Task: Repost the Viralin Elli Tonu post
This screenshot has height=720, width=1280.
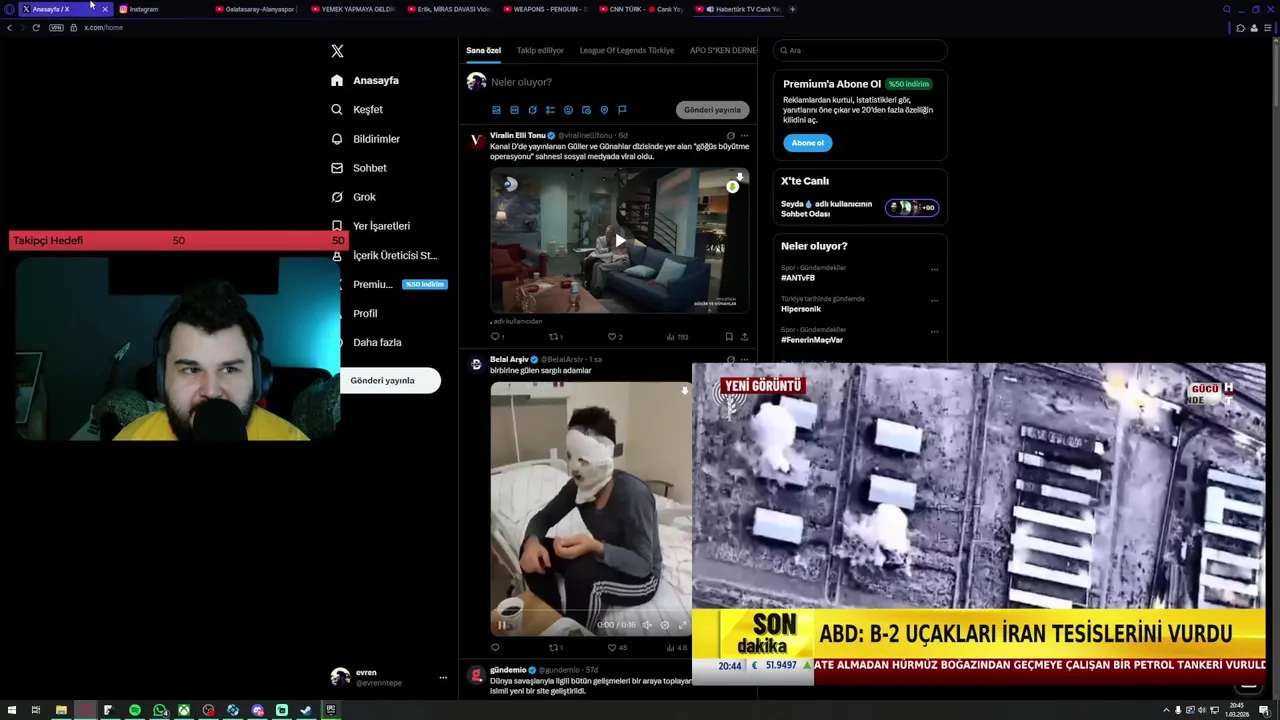Action: (x=555, y=337)
